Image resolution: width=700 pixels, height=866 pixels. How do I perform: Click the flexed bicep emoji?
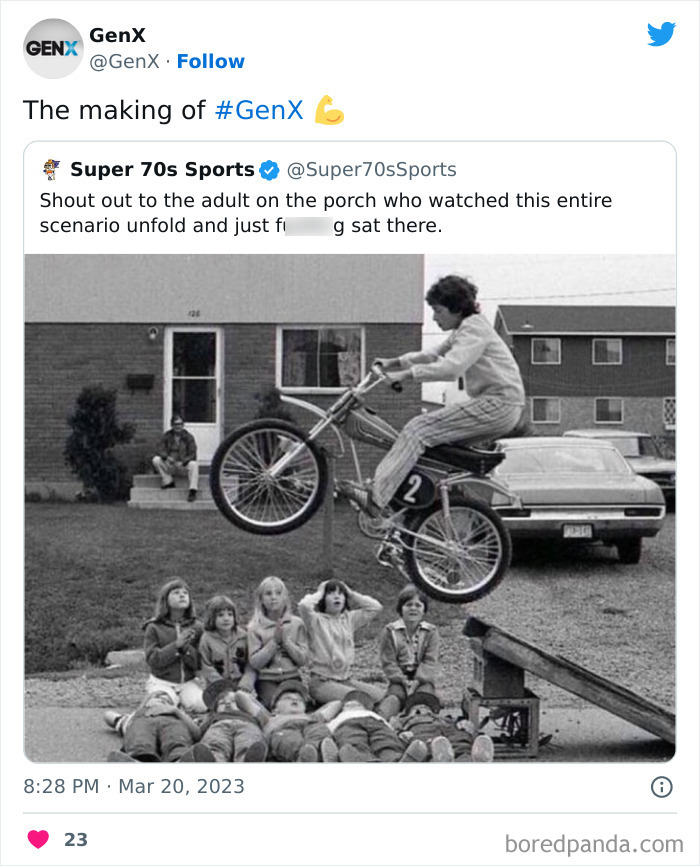(329, 110)
